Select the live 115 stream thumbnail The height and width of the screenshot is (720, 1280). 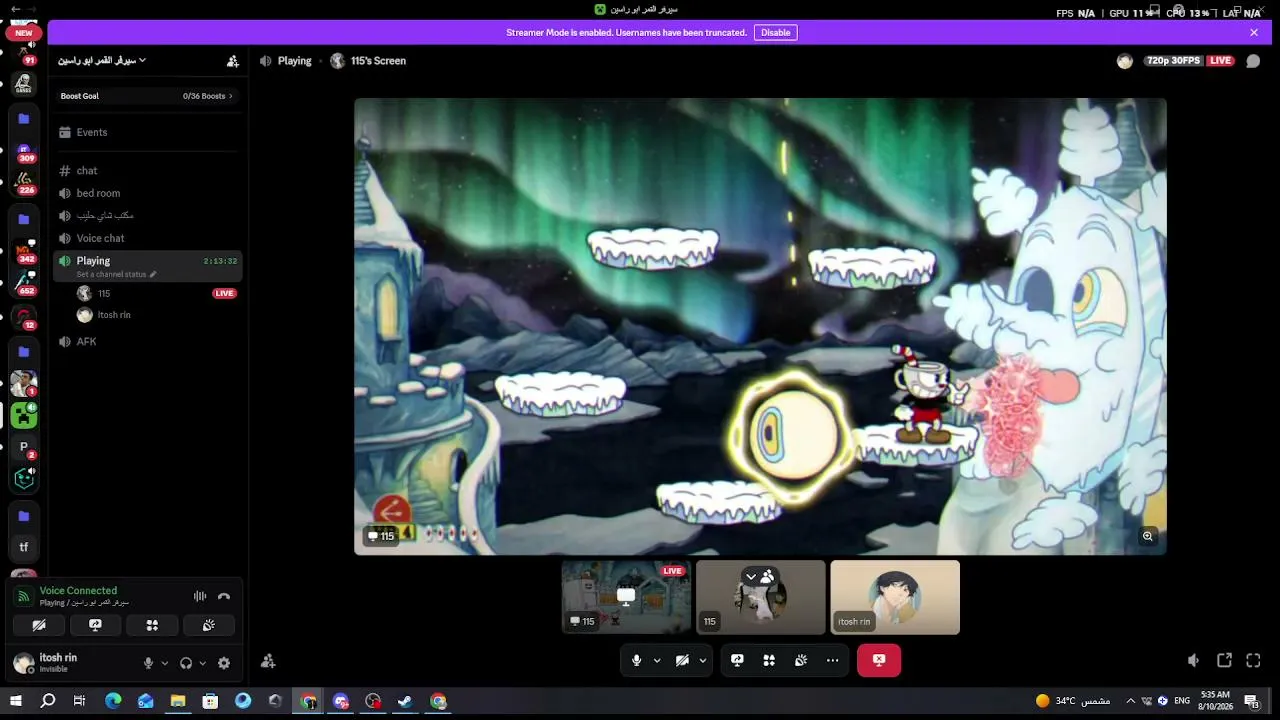tap(626, 597)
